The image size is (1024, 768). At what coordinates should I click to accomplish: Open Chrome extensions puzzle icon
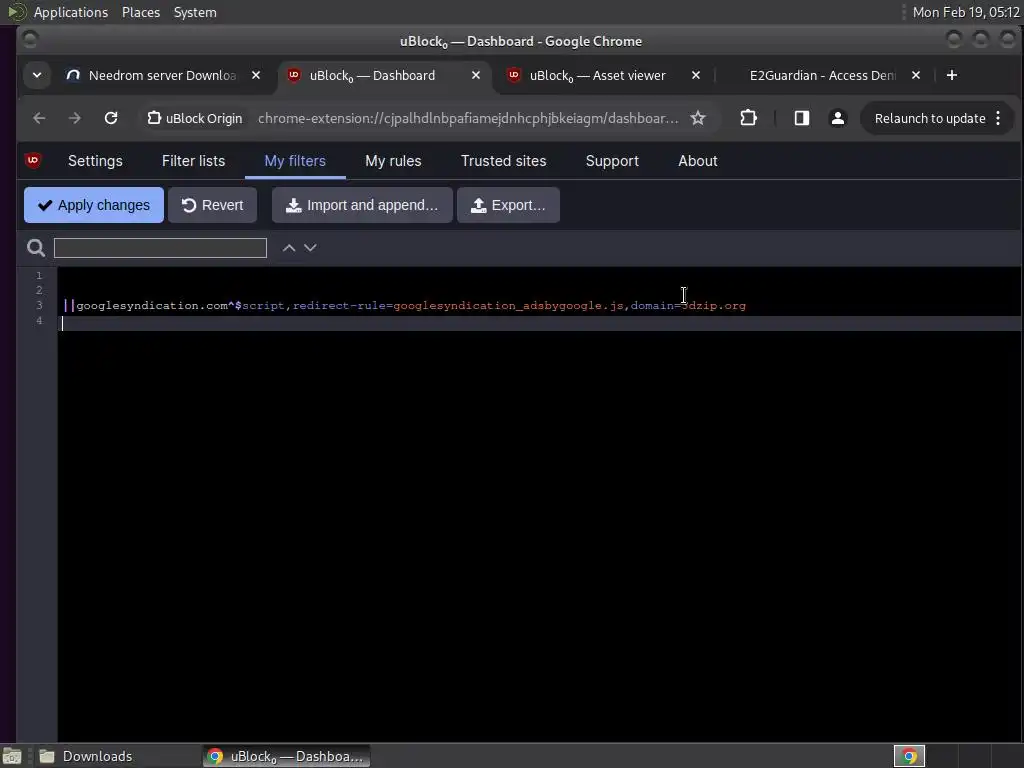coord(748,118)
